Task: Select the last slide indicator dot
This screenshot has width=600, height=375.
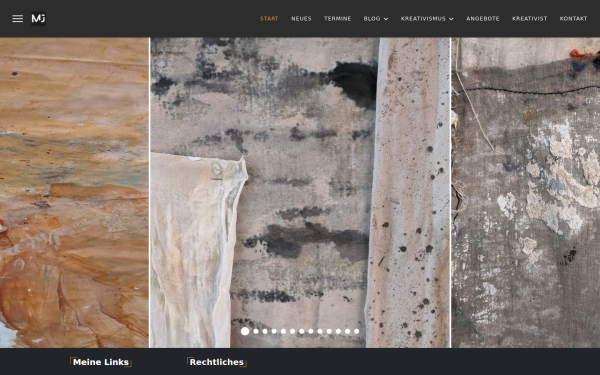Action: (357, 331)
